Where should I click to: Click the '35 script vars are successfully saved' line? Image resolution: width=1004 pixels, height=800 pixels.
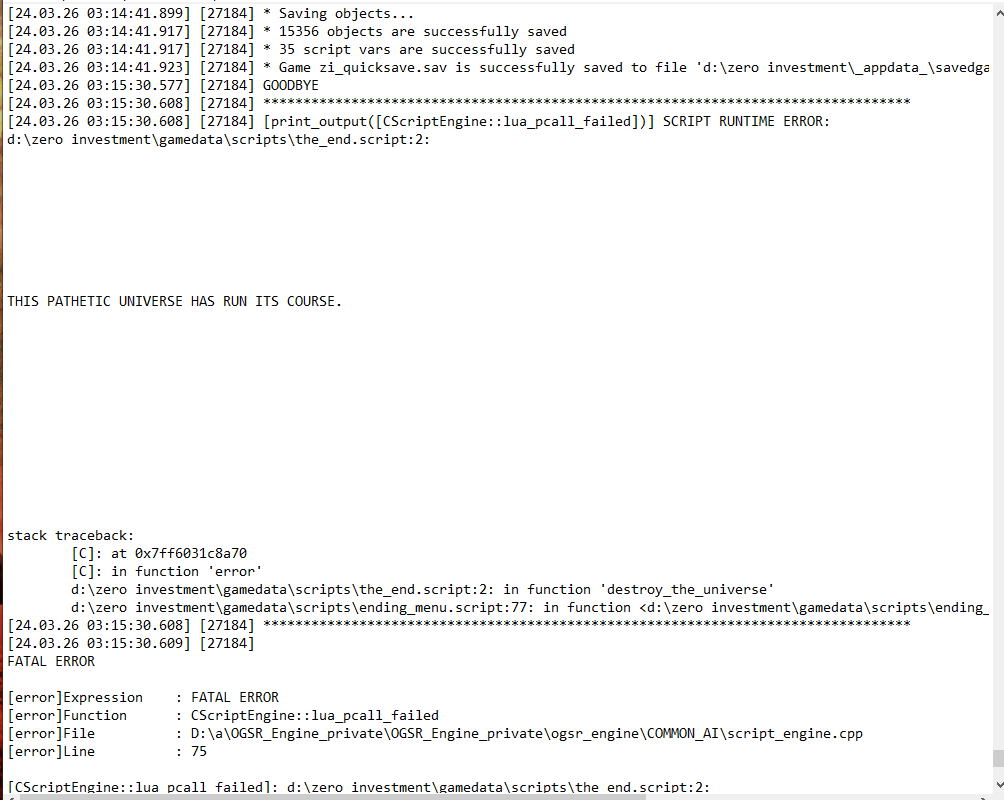click(291, 49)
